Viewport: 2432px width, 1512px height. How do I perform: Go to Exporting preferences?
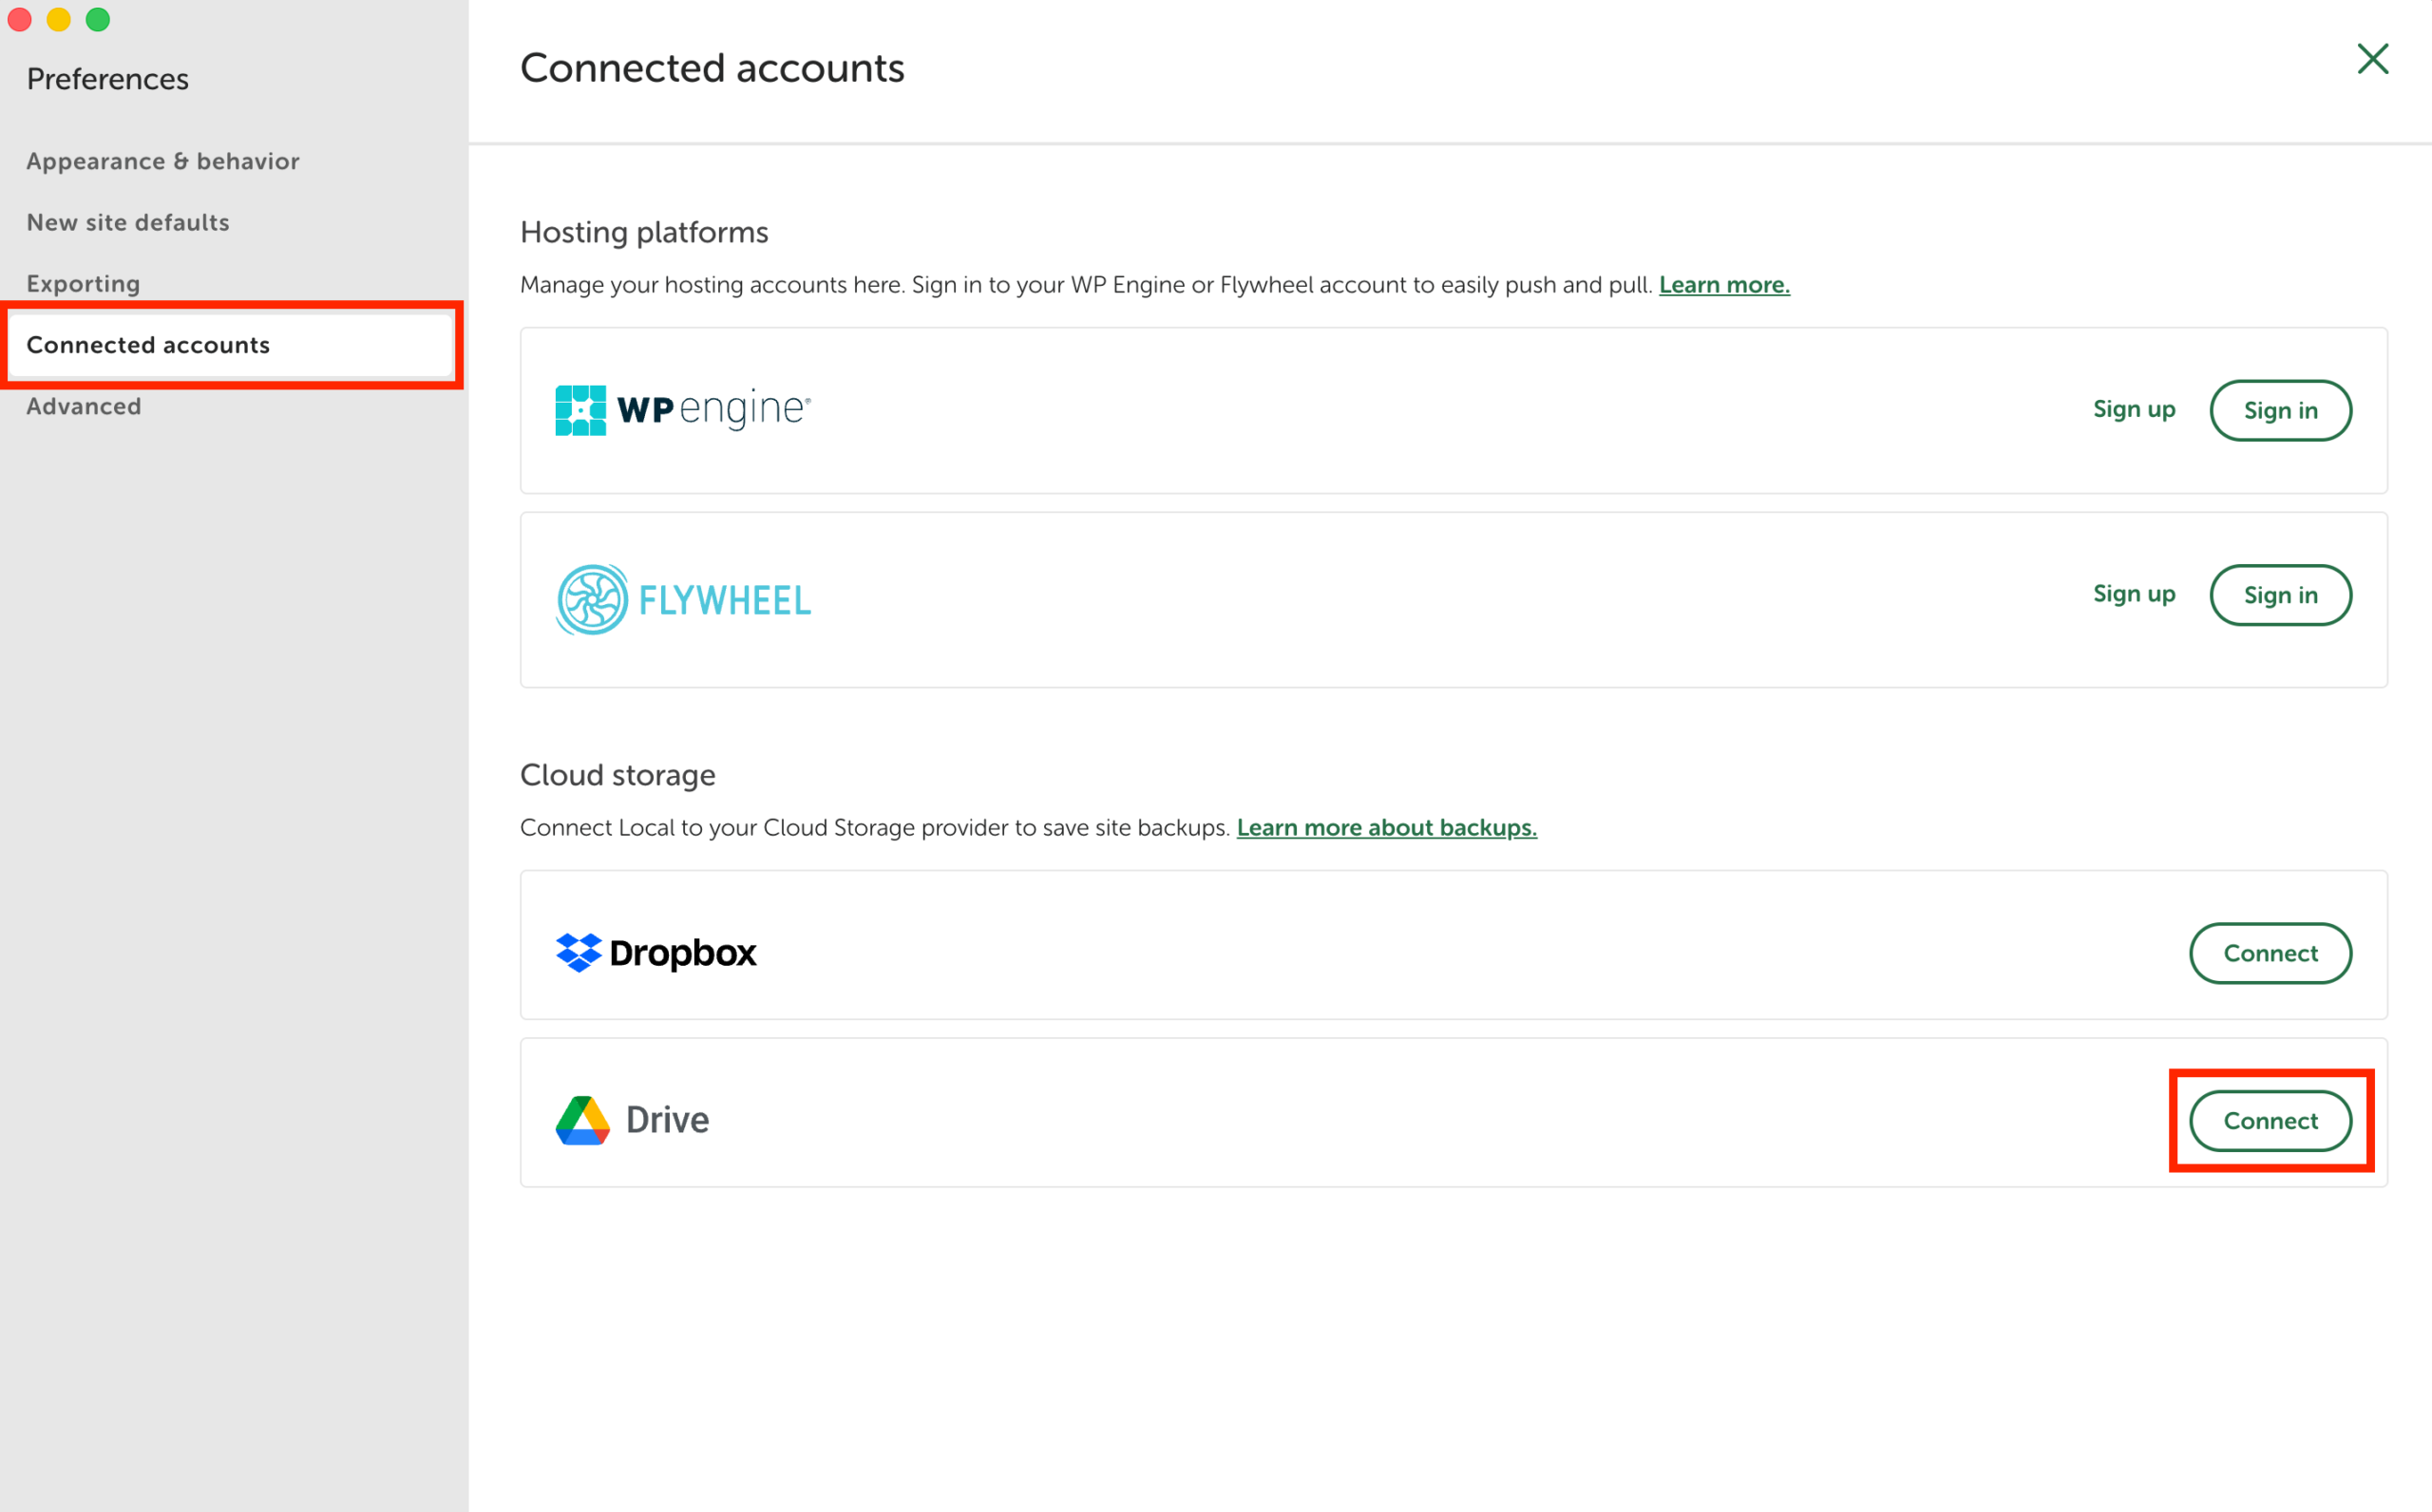click(83, 283)
